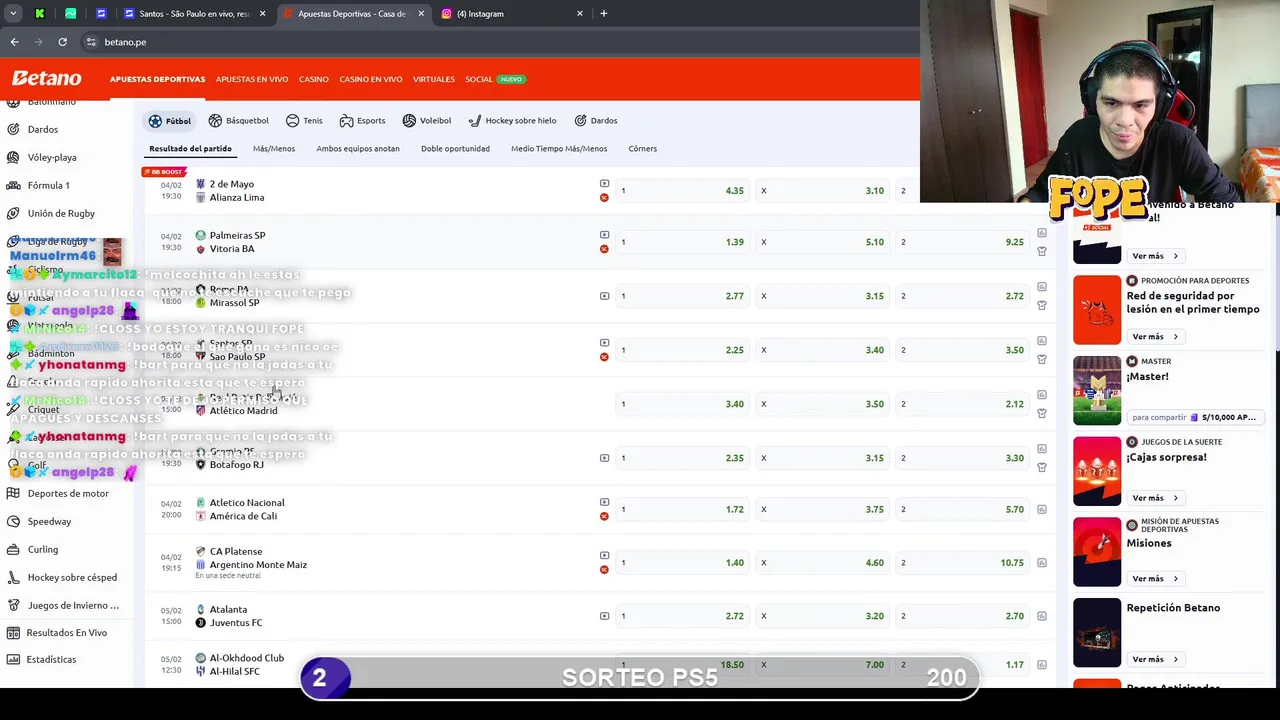Select the Voleibol sport filter

tap(427, 120)
